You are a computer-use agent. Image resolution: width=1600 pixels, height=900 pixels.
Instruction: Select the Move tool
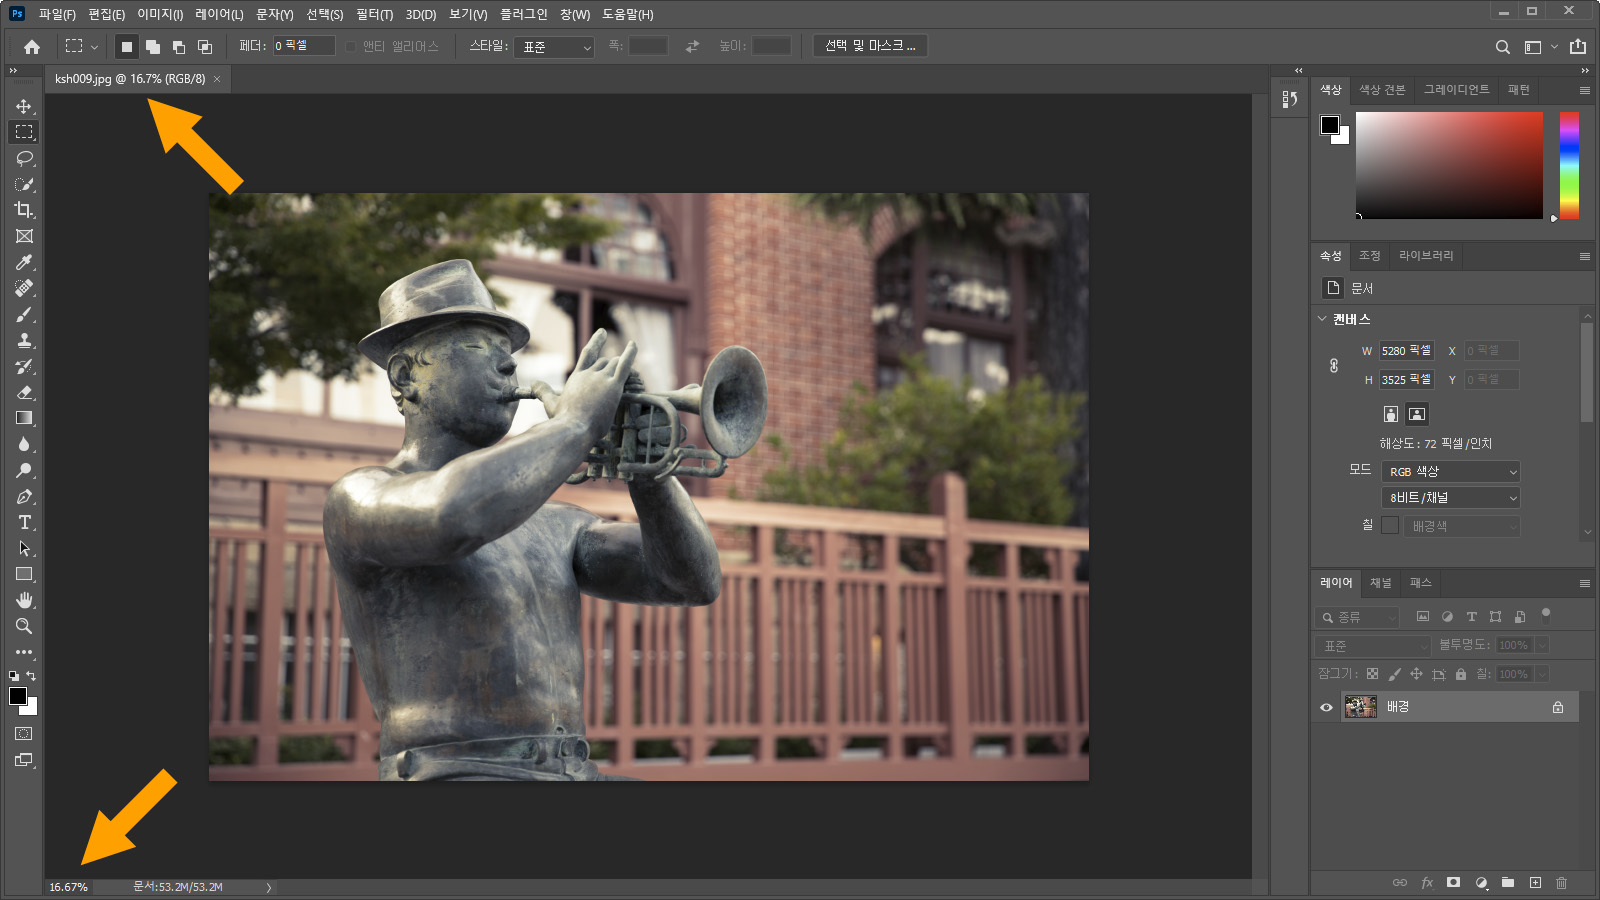click(24, 106)
